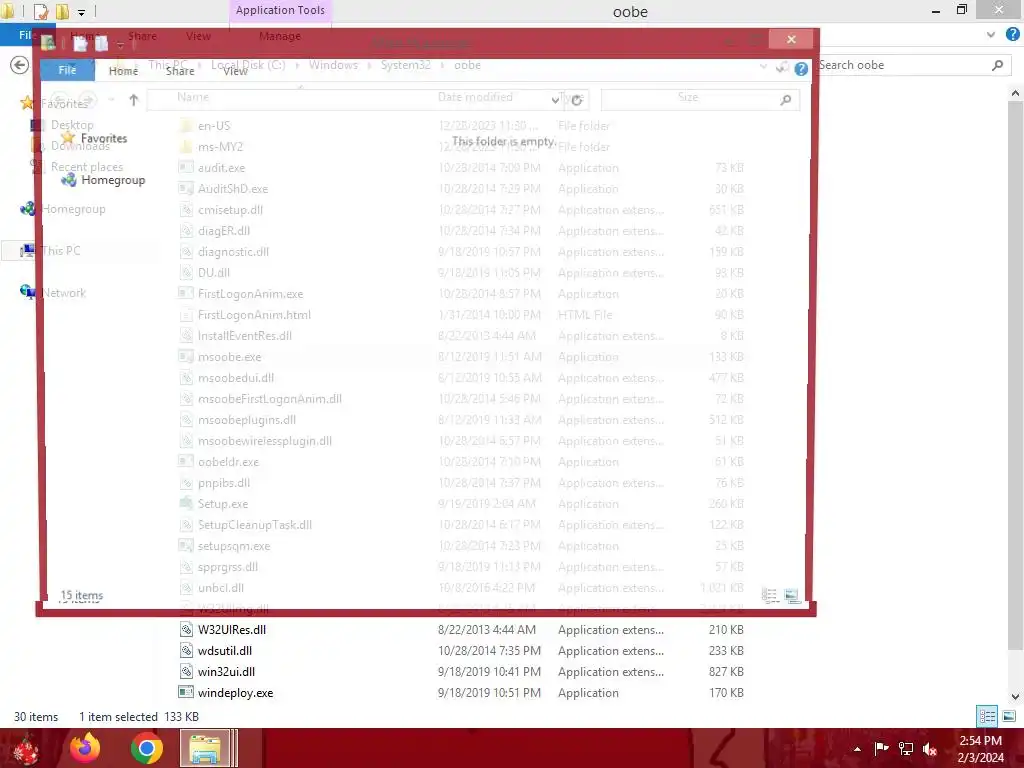This screenshot has height=768, width=1024.
Task: Switch oobe window to large icons view
Action: click(1009, 716)
